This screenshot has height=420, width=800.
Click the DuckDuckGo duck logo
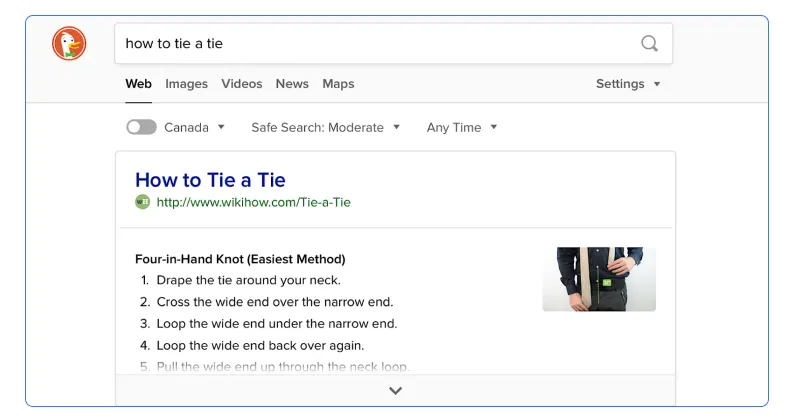click(69, 43)
